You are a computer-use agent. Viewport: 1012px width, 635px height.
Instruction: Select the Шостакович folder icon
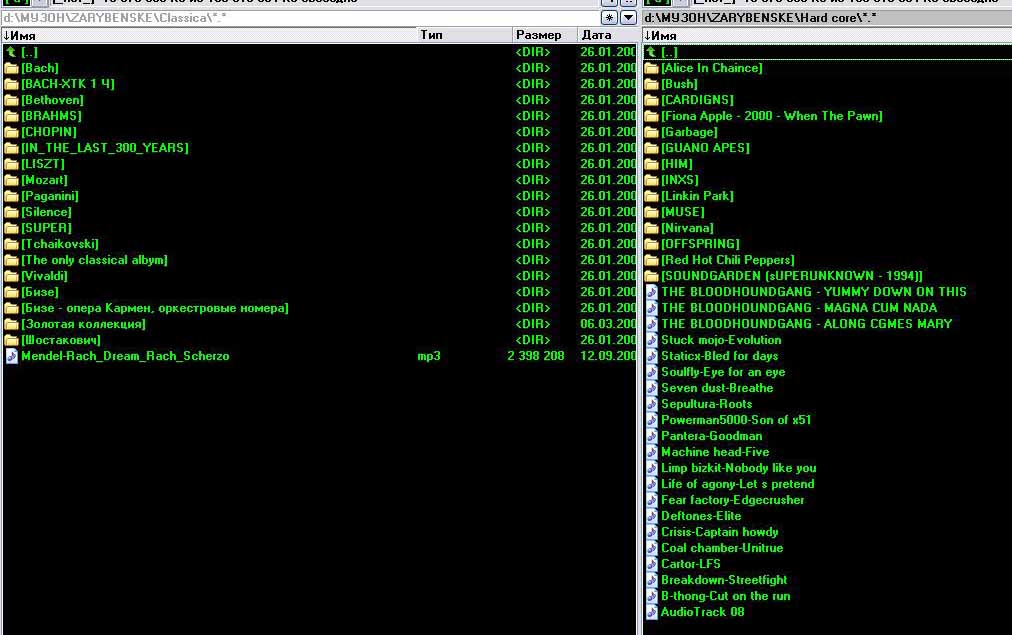(x=11, y=340)
